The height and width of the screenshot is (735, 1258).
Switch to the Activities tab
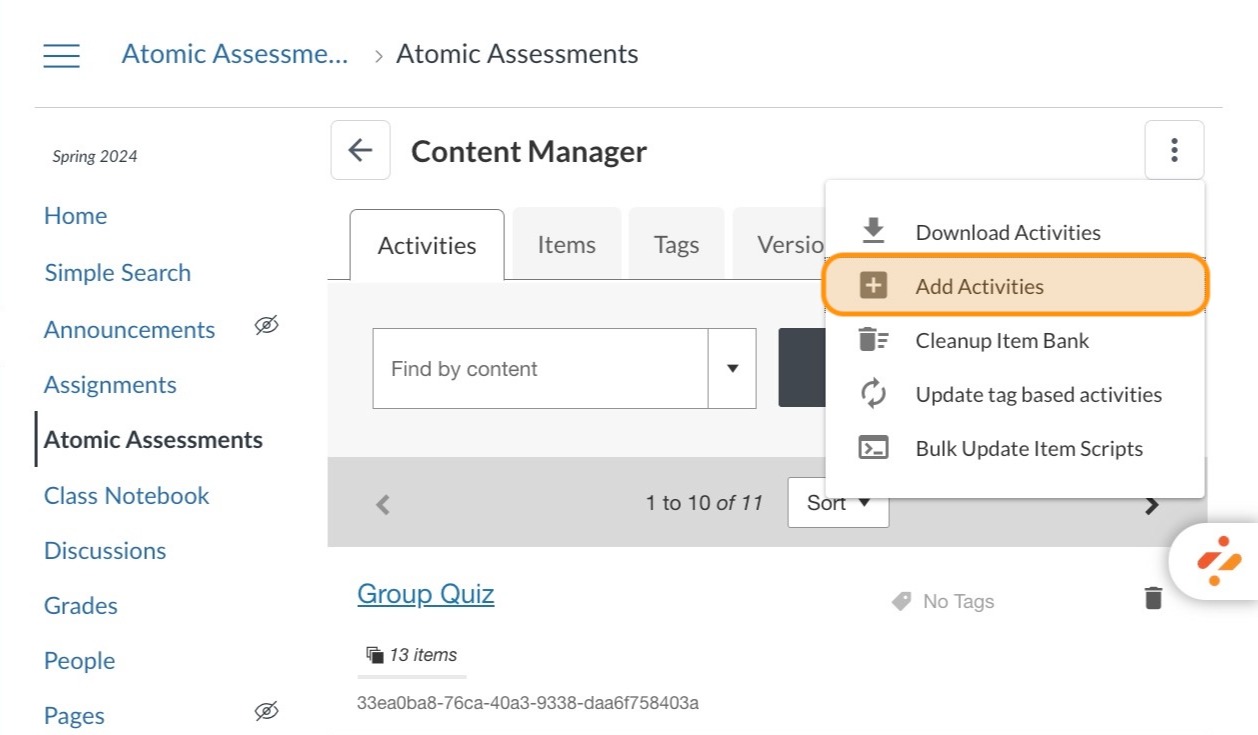point(427,245)
